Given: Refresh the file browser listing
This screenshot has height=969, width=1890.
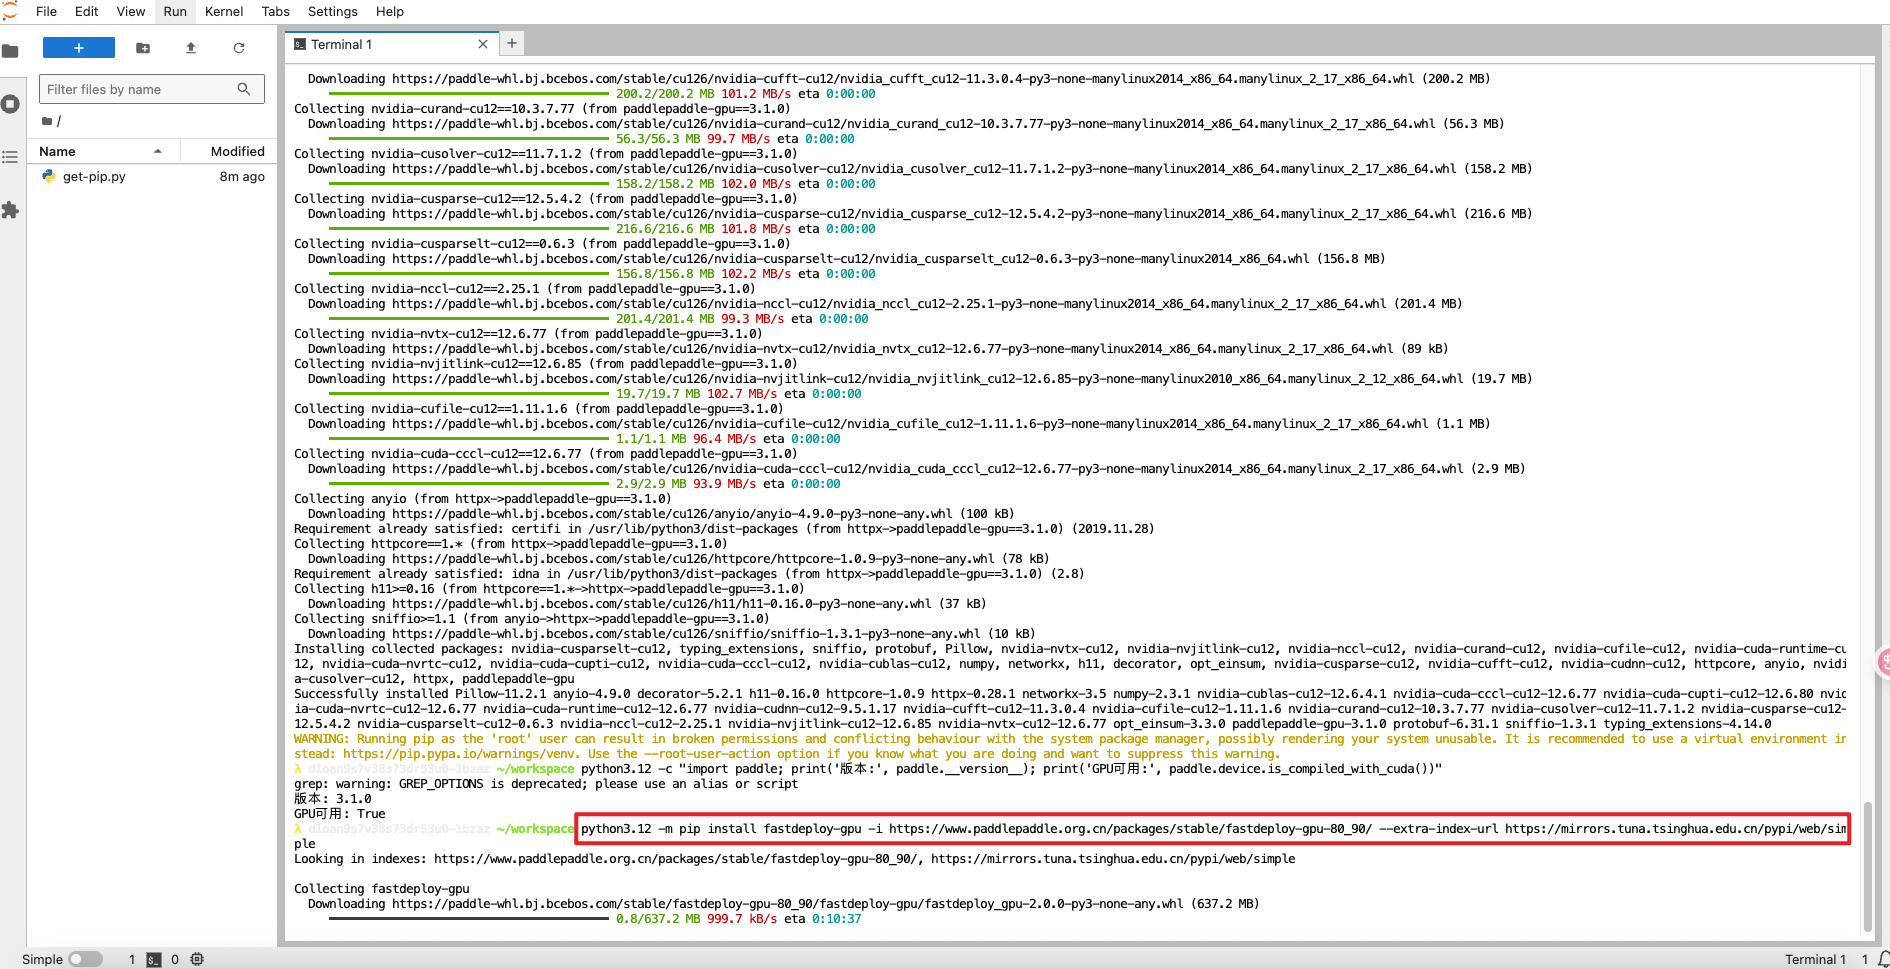Looking at the screenshot, I should pos(239,48).
